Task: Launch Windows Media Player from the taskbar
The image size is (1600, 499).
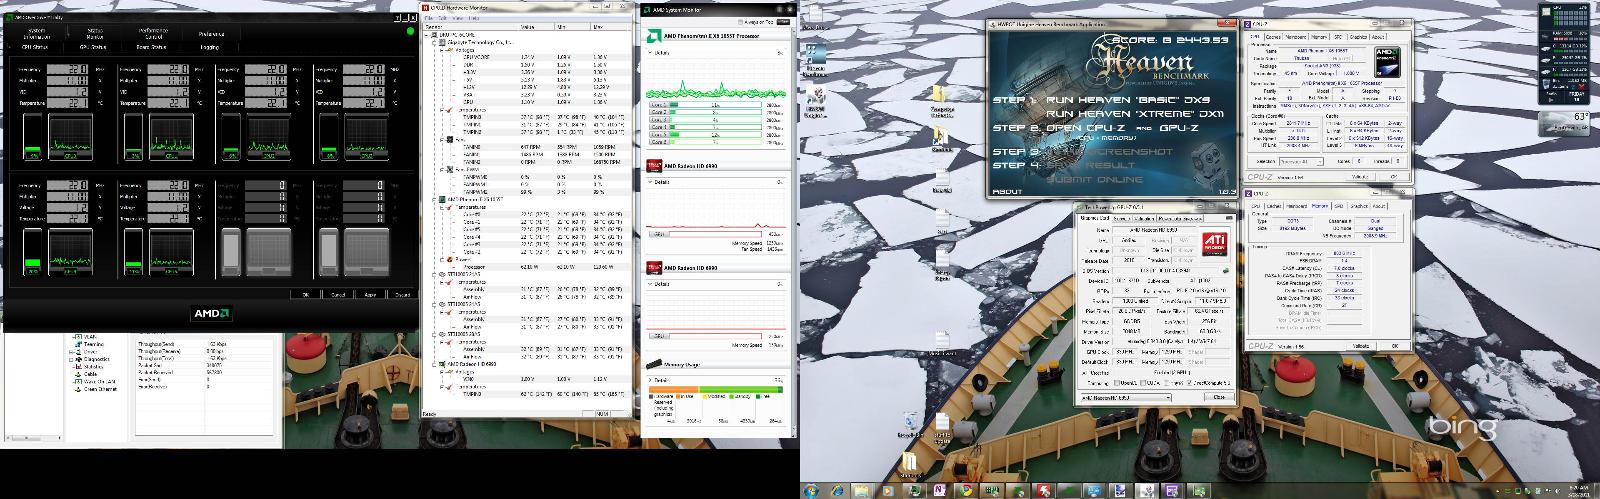Action: 887,491
